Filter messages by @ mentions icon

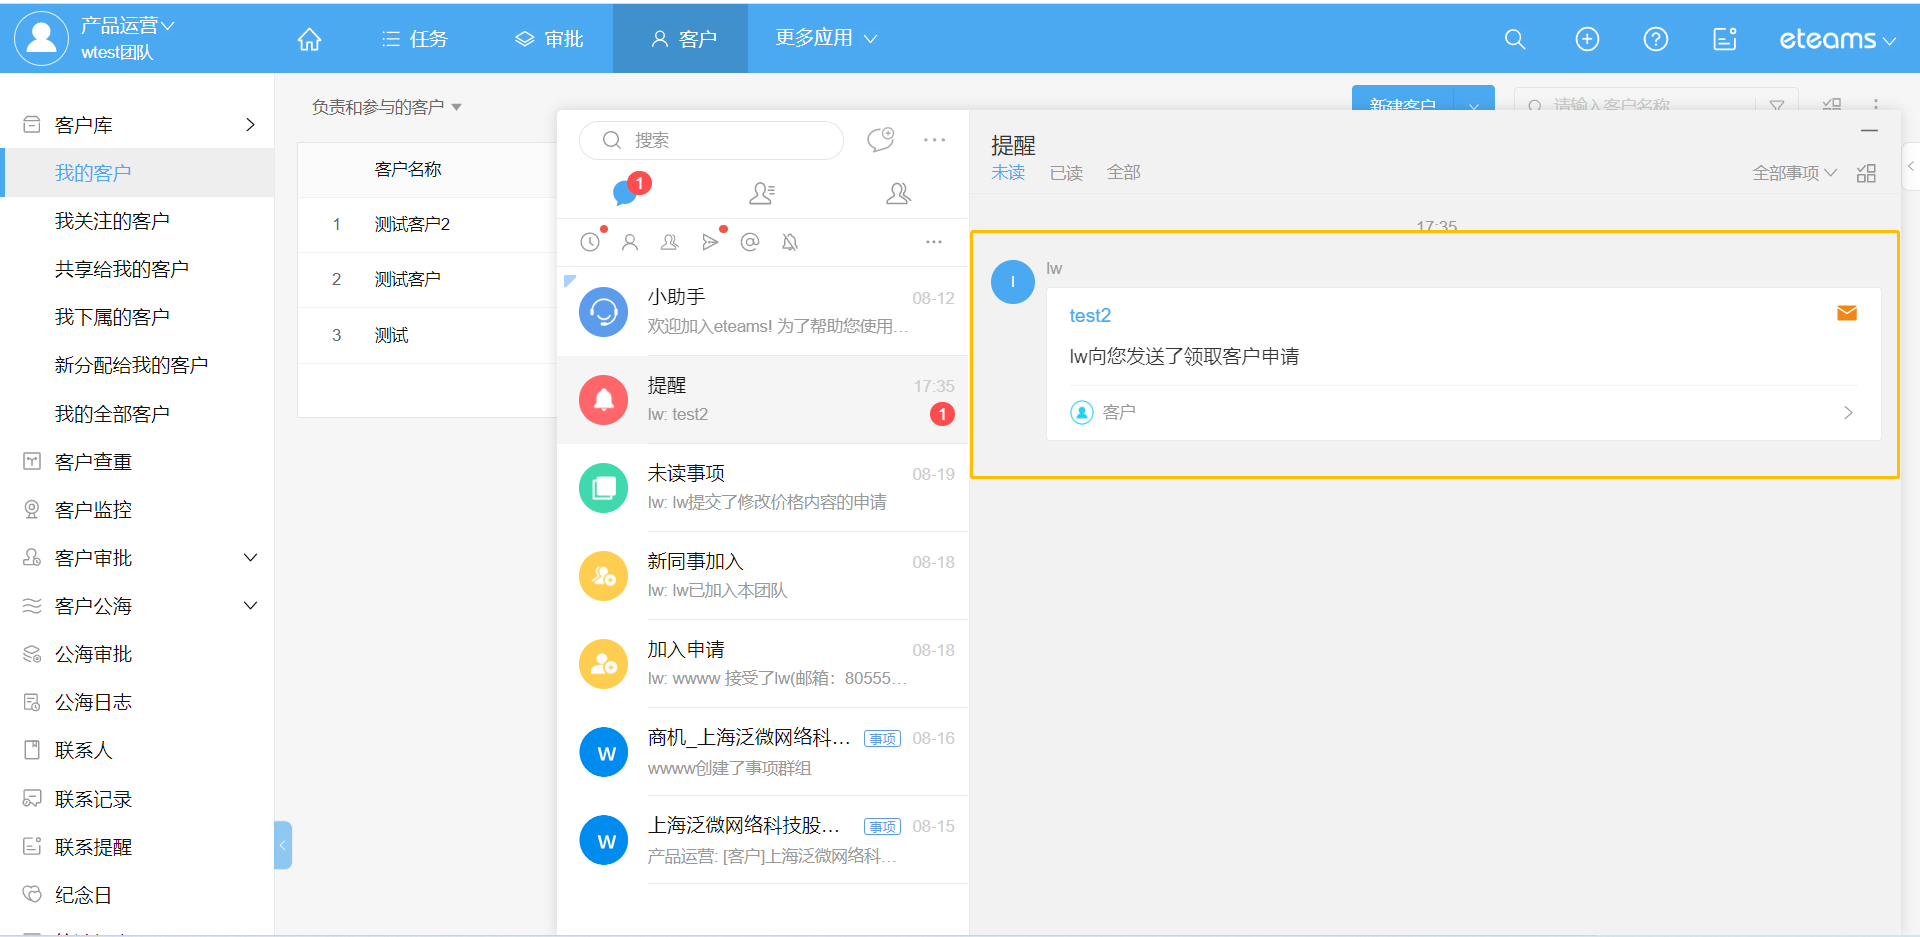pyautogui.click(x=750, y=242)
